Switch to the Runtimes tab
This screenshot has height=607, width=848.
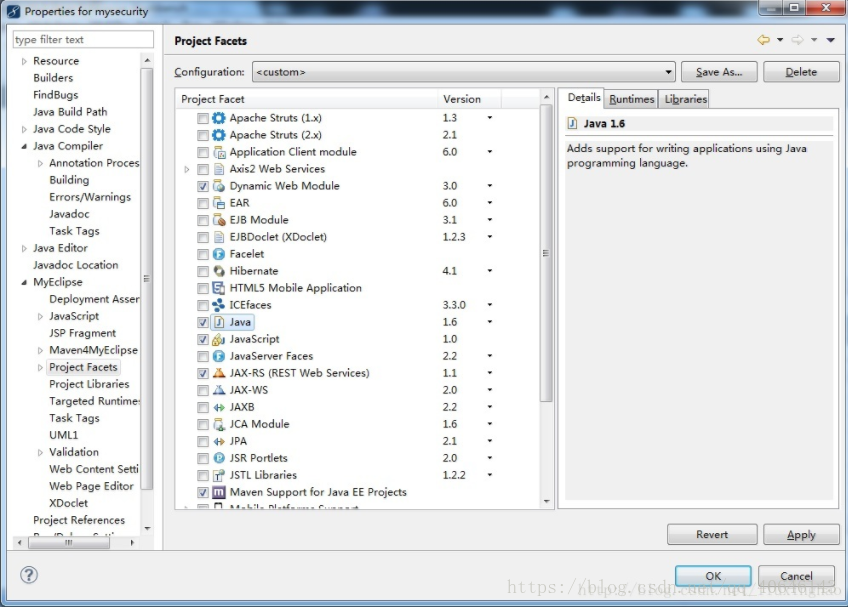point(631,99)
